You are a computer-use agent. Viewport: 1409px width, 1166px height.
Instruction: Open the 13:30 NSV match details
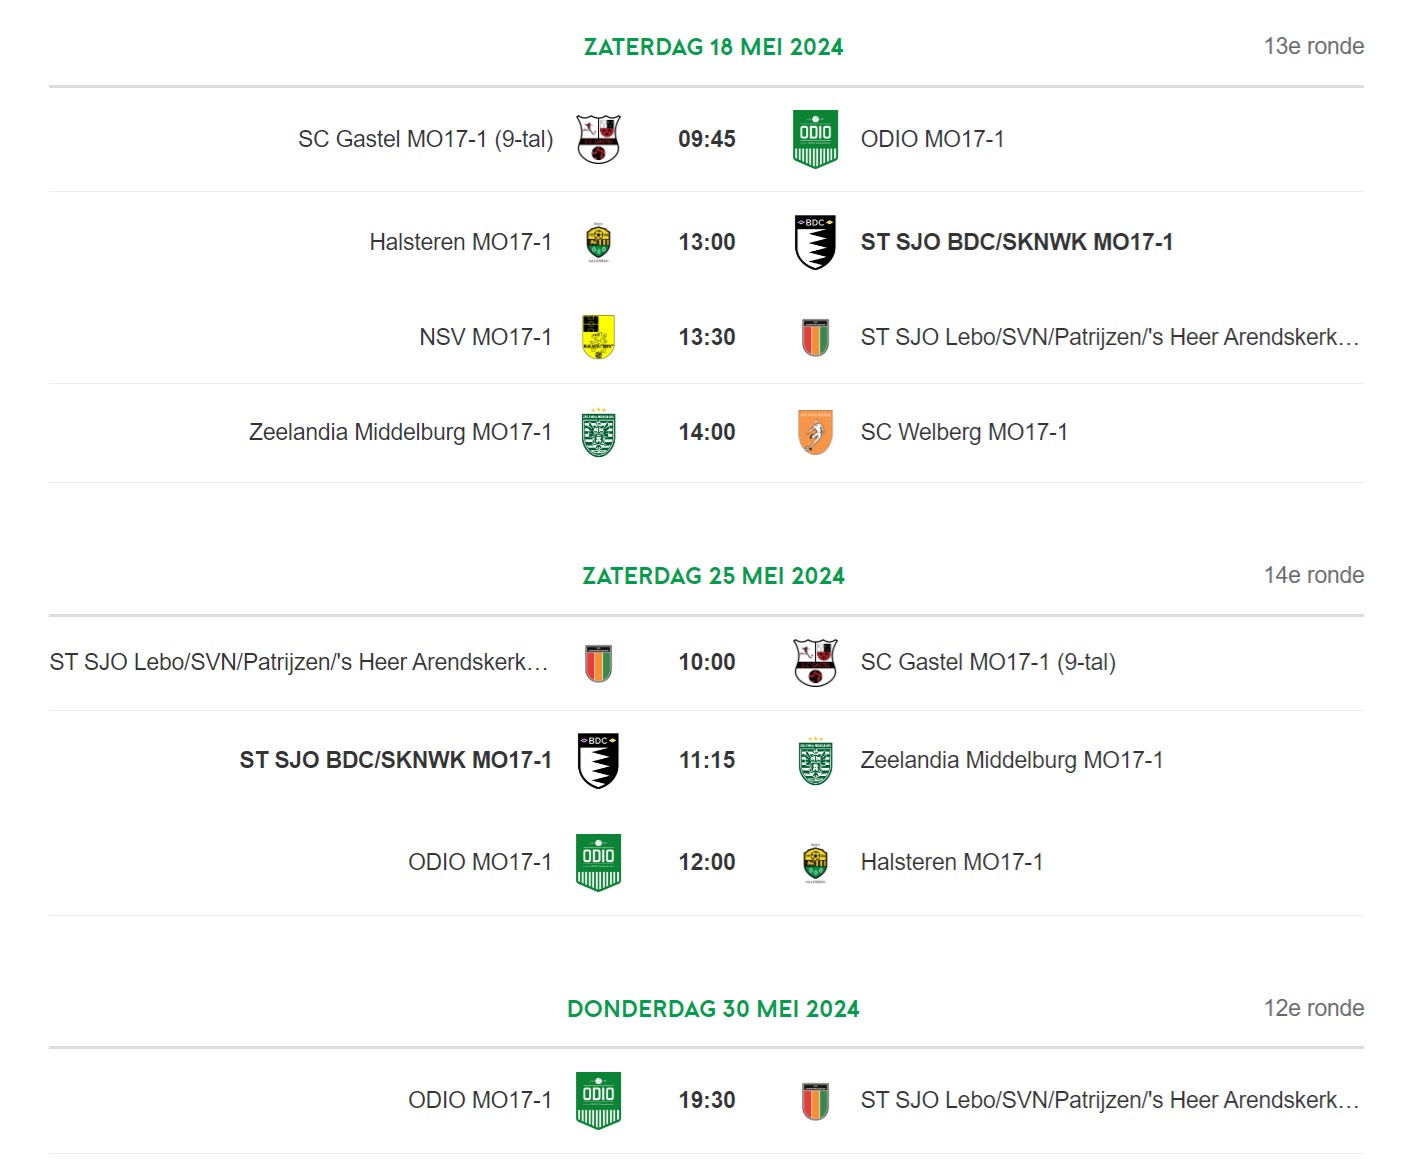[707, 337]
